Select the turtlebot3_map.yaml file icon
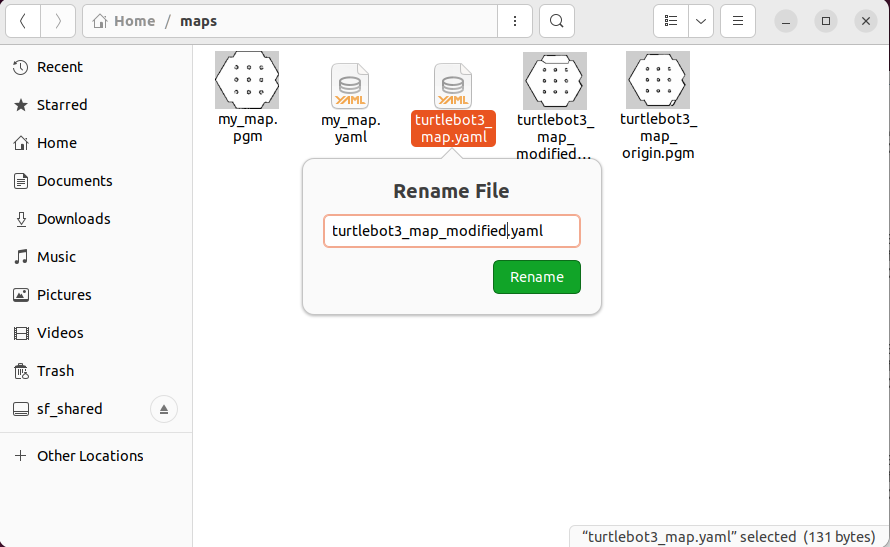The width and height of the screenshot is (890, 547). pyautogui.click(x=453, y=86)
